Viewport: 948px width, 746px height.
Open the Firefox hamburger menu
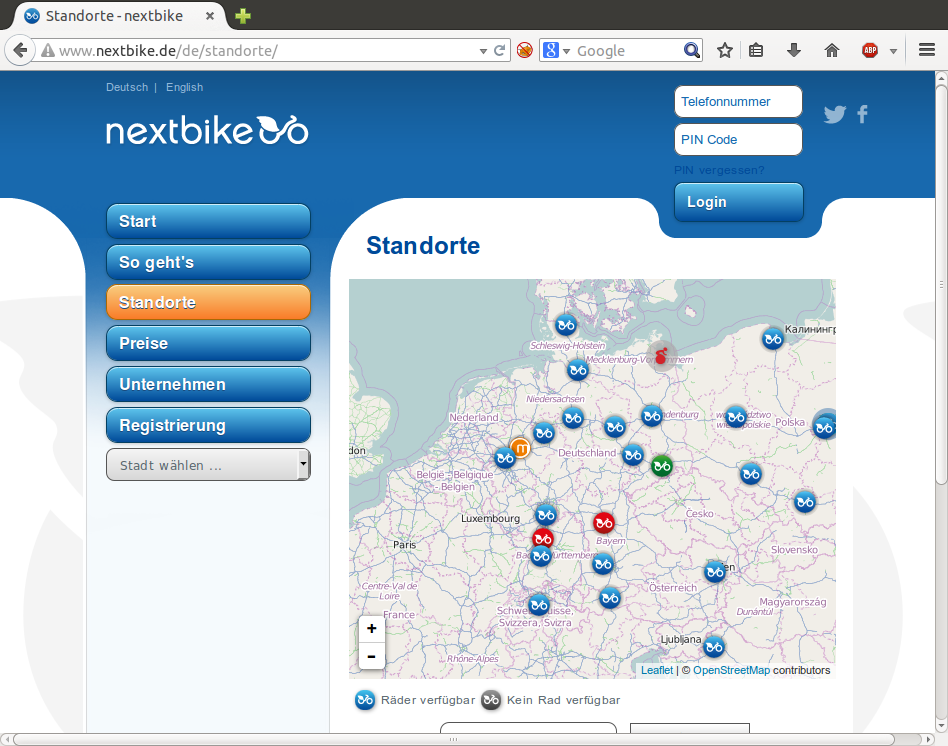(x=927, y=50)
